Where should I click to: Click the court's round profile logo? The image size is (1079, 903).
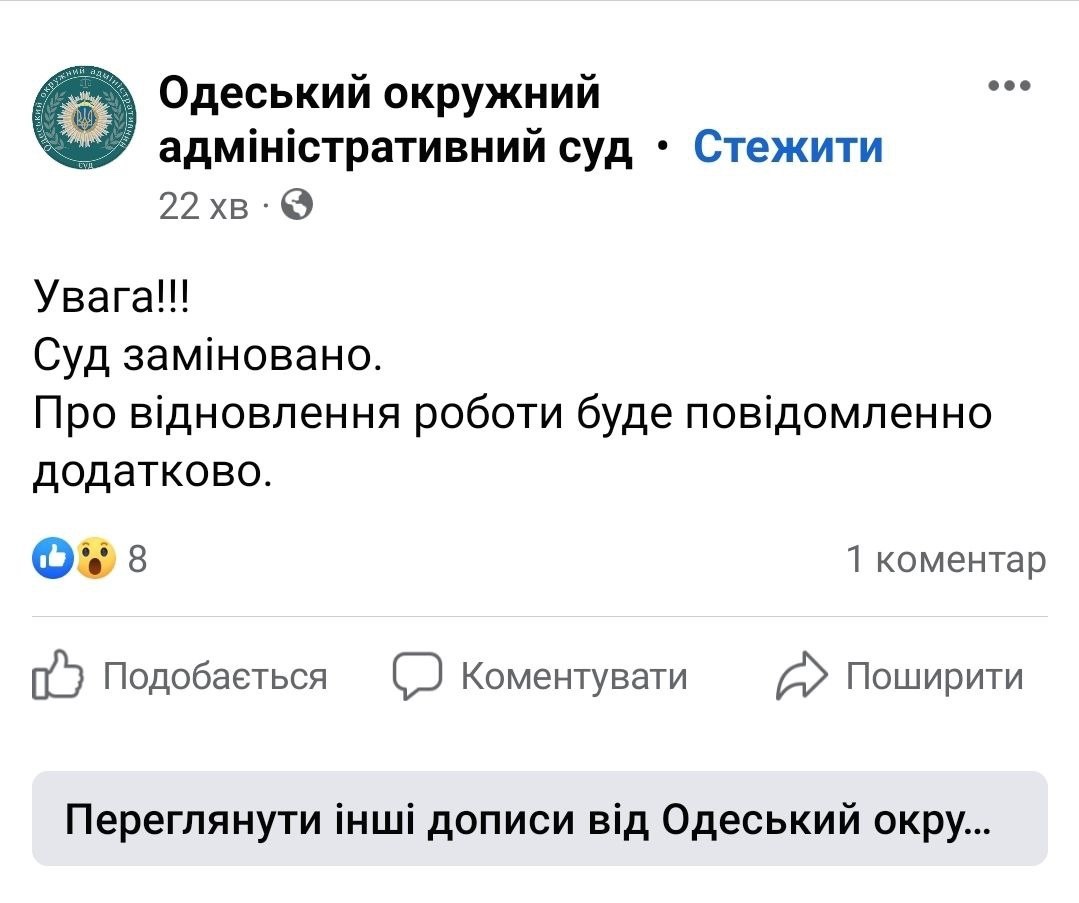84,118
